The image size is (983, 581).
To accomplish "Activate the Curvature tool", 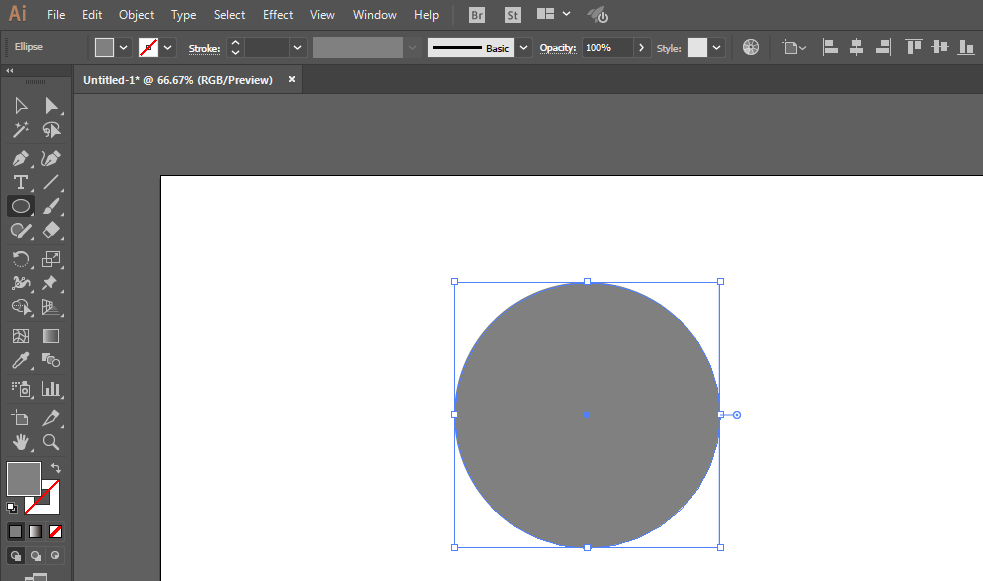I will pos(51,158).
